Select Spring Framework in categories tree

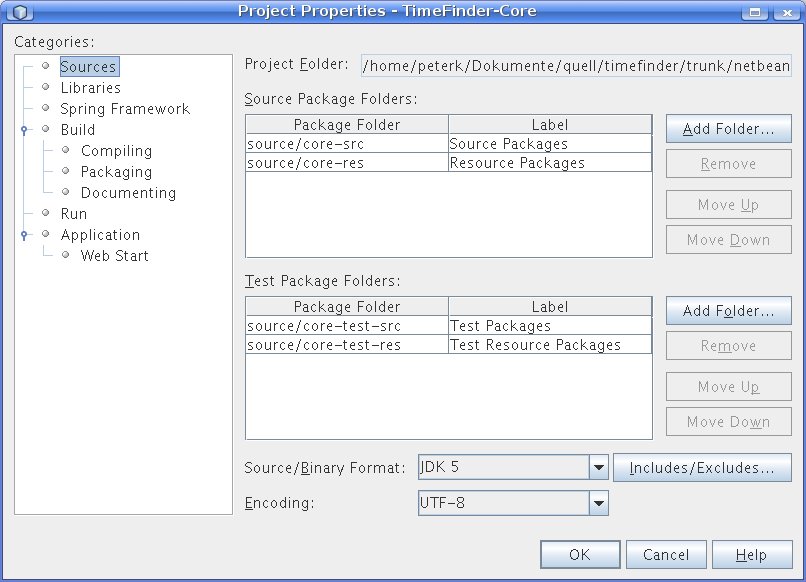[x=124, y=109]
